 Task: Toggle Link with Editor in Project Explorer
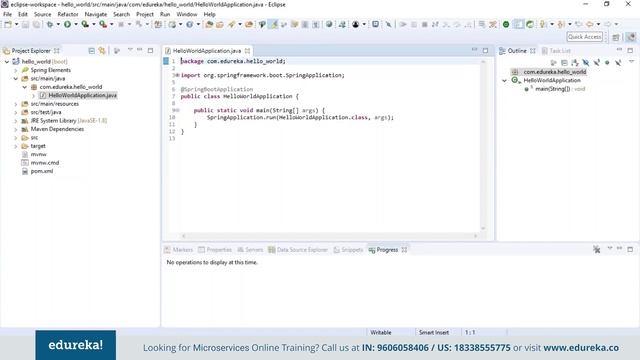(102, 51)
